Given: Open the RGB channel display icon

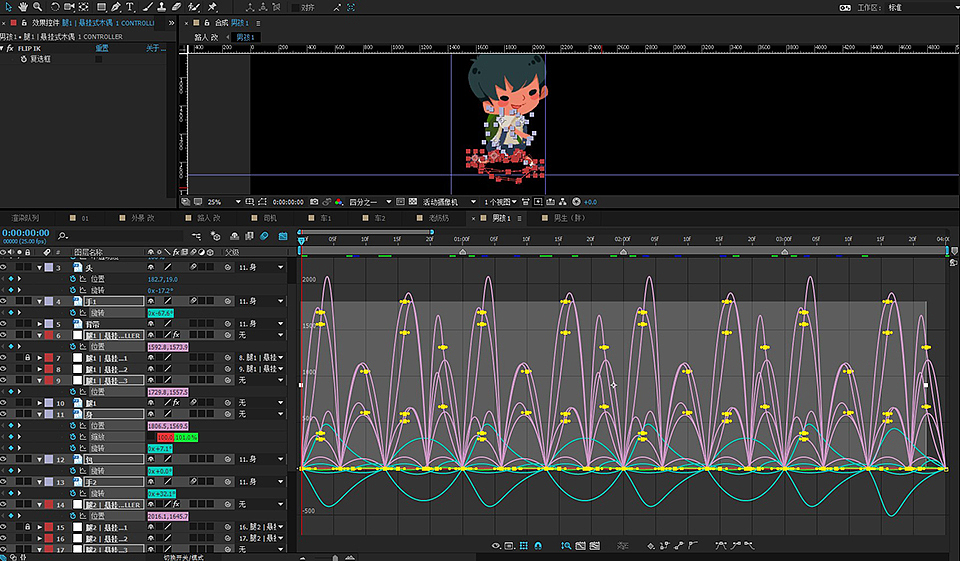Looking at the screenshot, I should (x=339, y=201).
